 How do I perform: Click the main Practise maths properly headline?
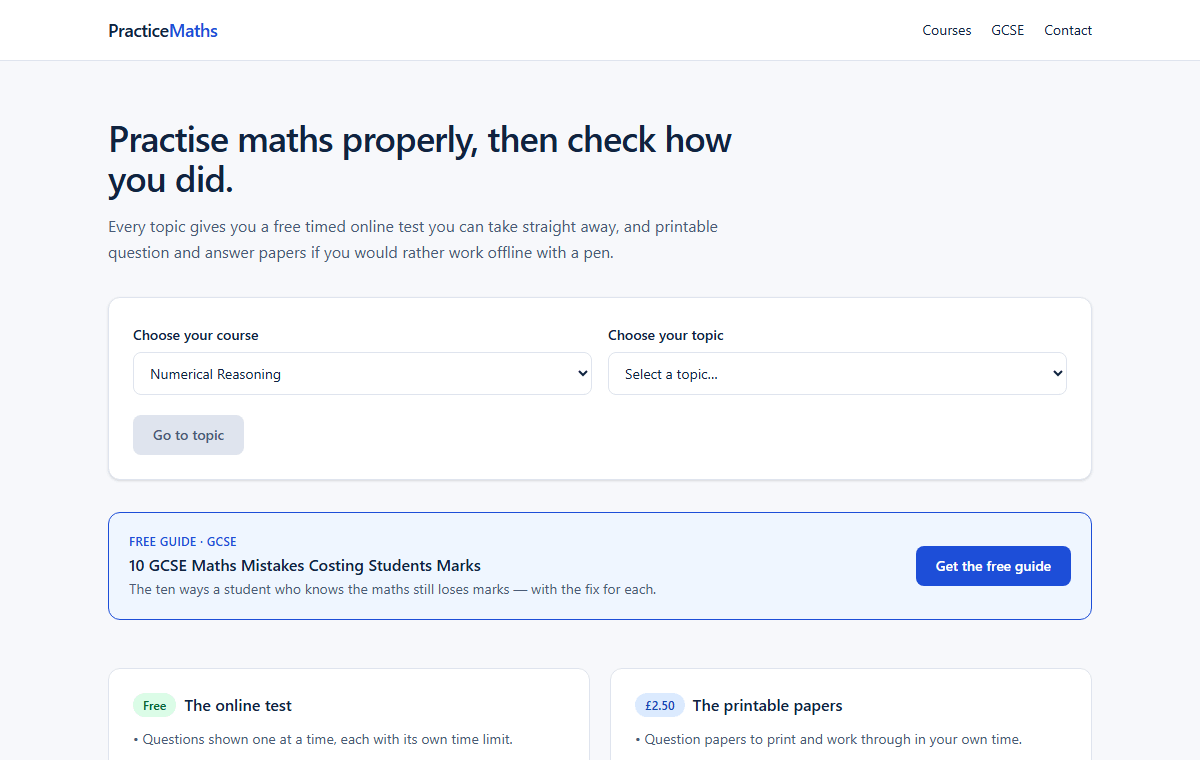pos(420,160)
